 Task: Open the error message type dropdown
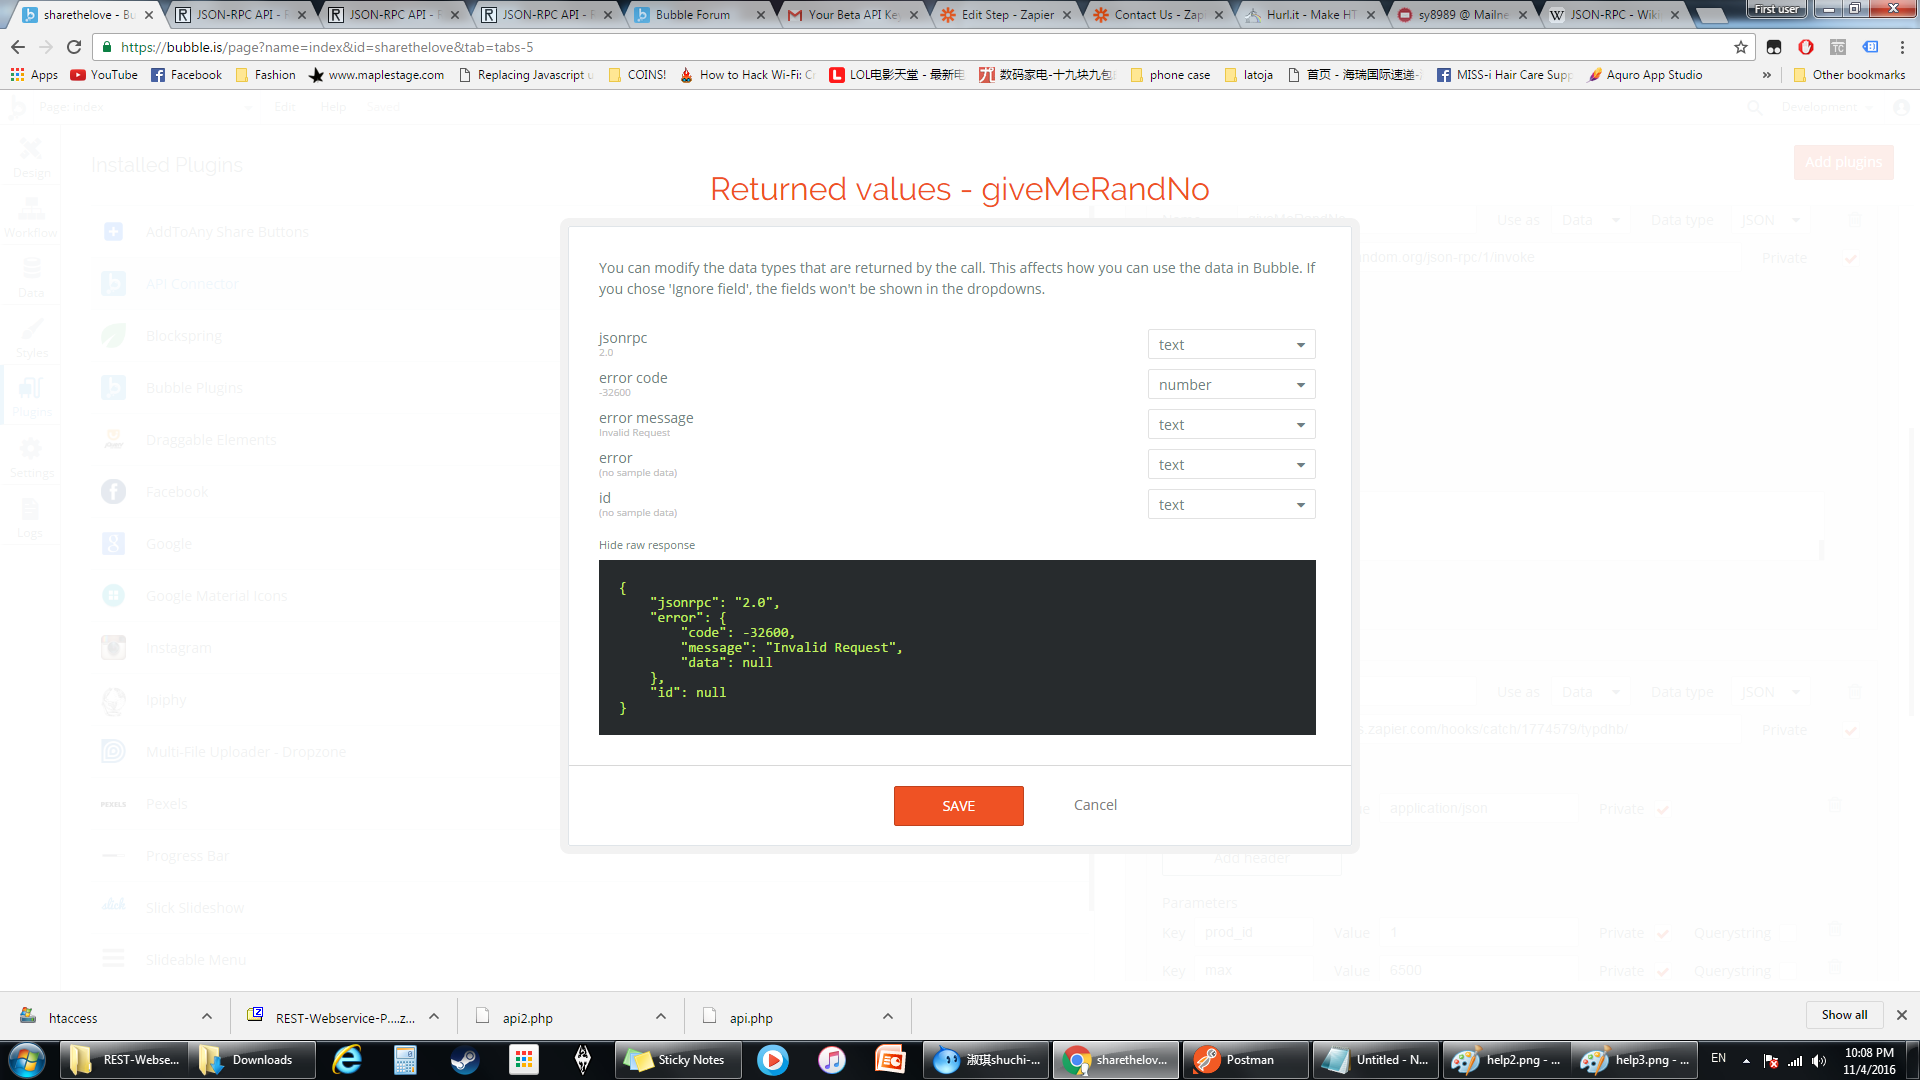pos(1231,425)
